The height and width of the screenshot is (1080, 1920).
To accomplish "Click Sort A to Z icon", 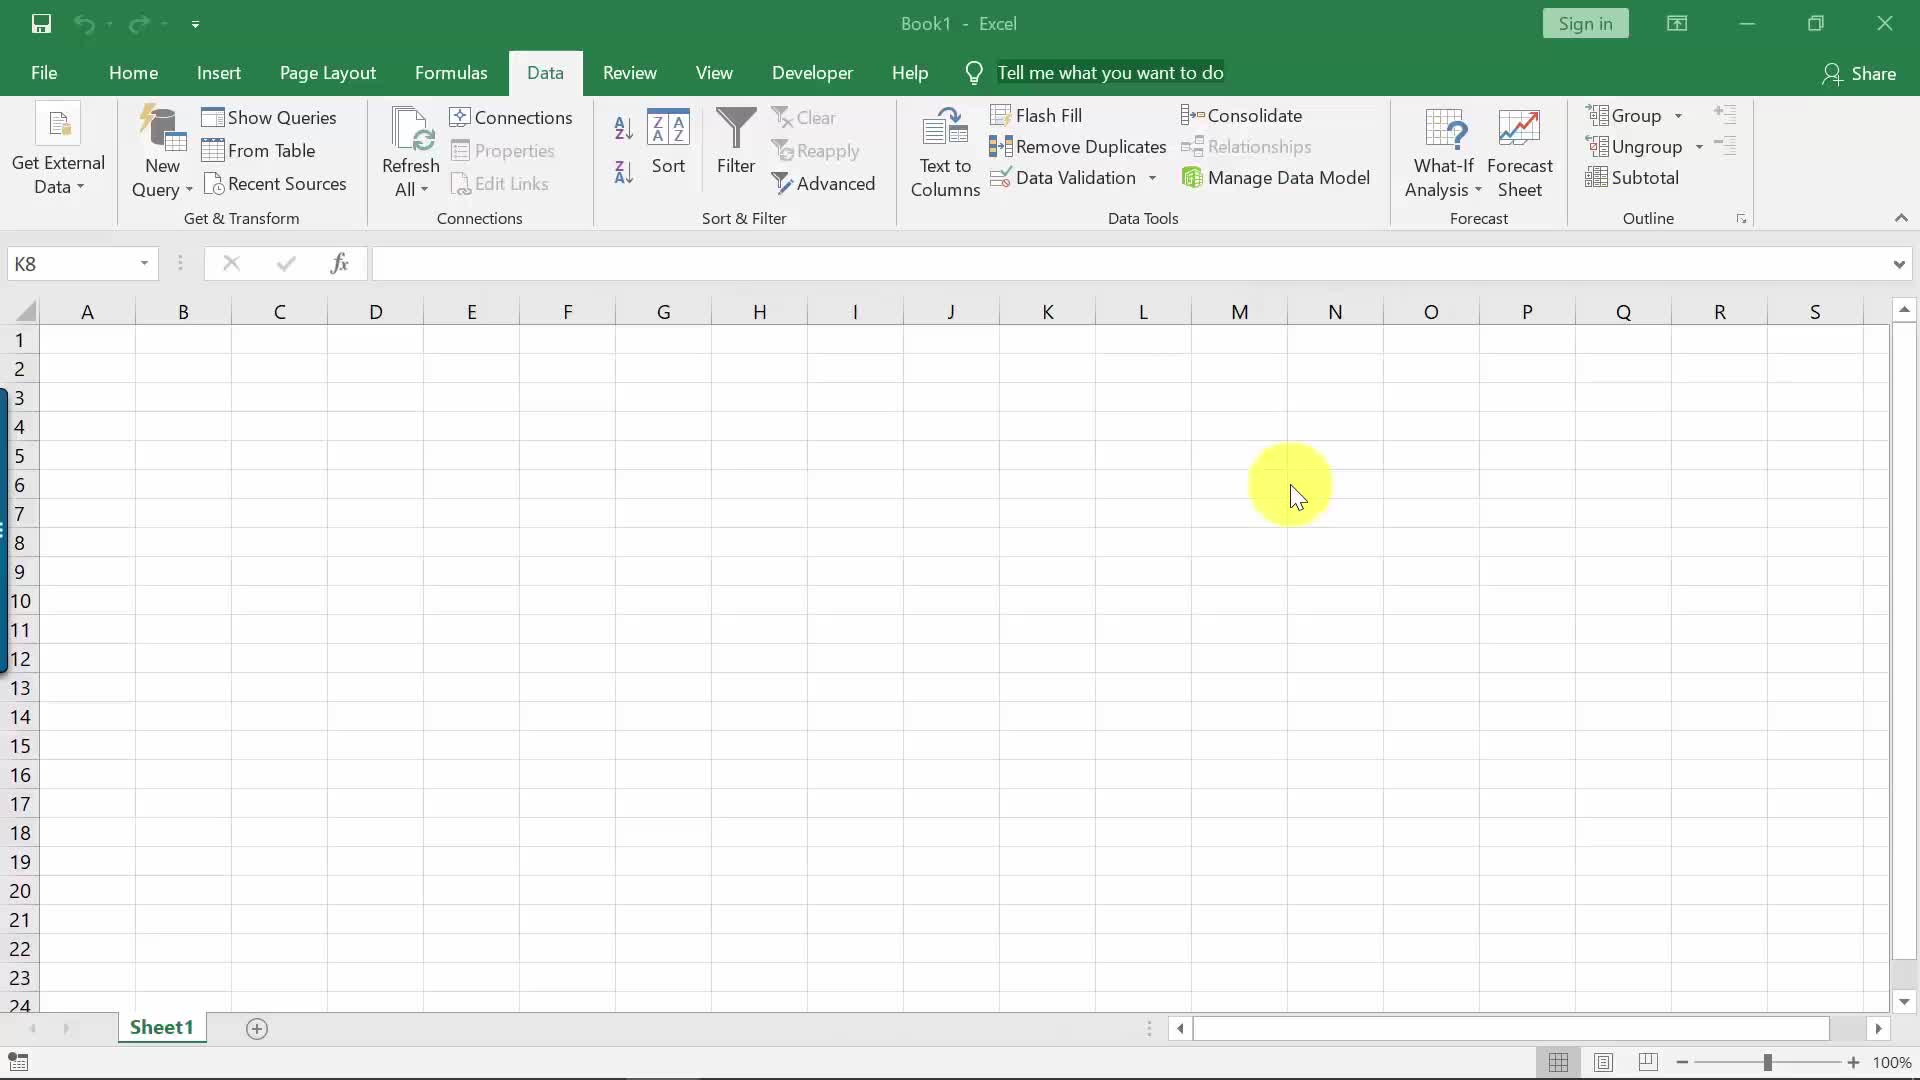I will point(623,128).
